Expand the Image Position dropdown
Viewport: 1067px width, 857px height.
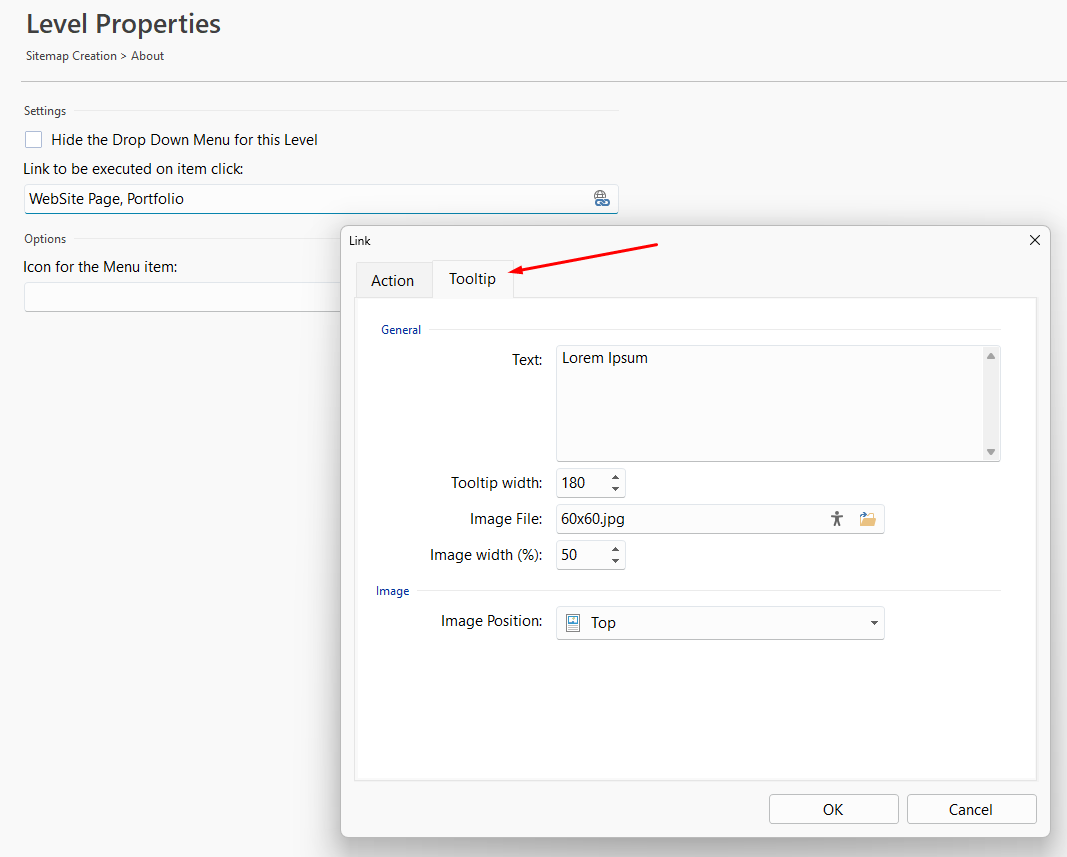(x=873, y=623)
